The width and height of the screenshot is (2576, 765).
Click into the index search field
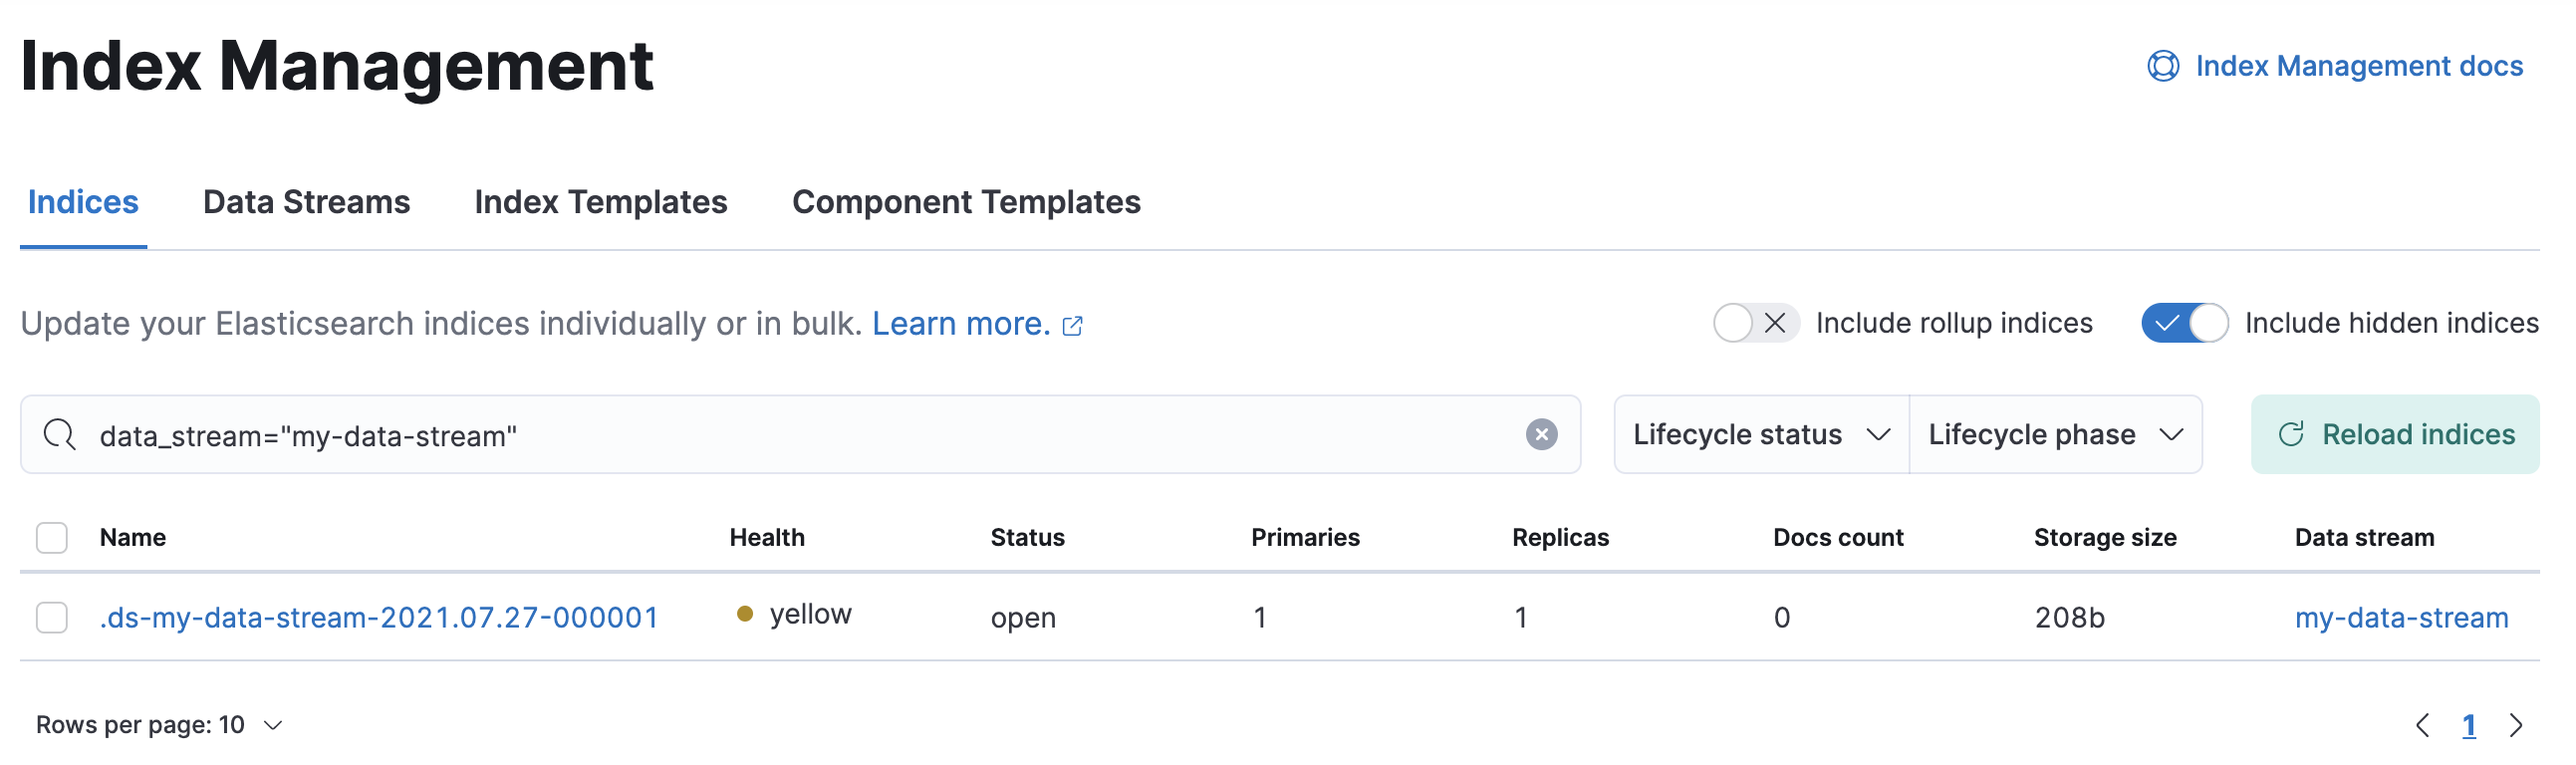pos(800,435)
